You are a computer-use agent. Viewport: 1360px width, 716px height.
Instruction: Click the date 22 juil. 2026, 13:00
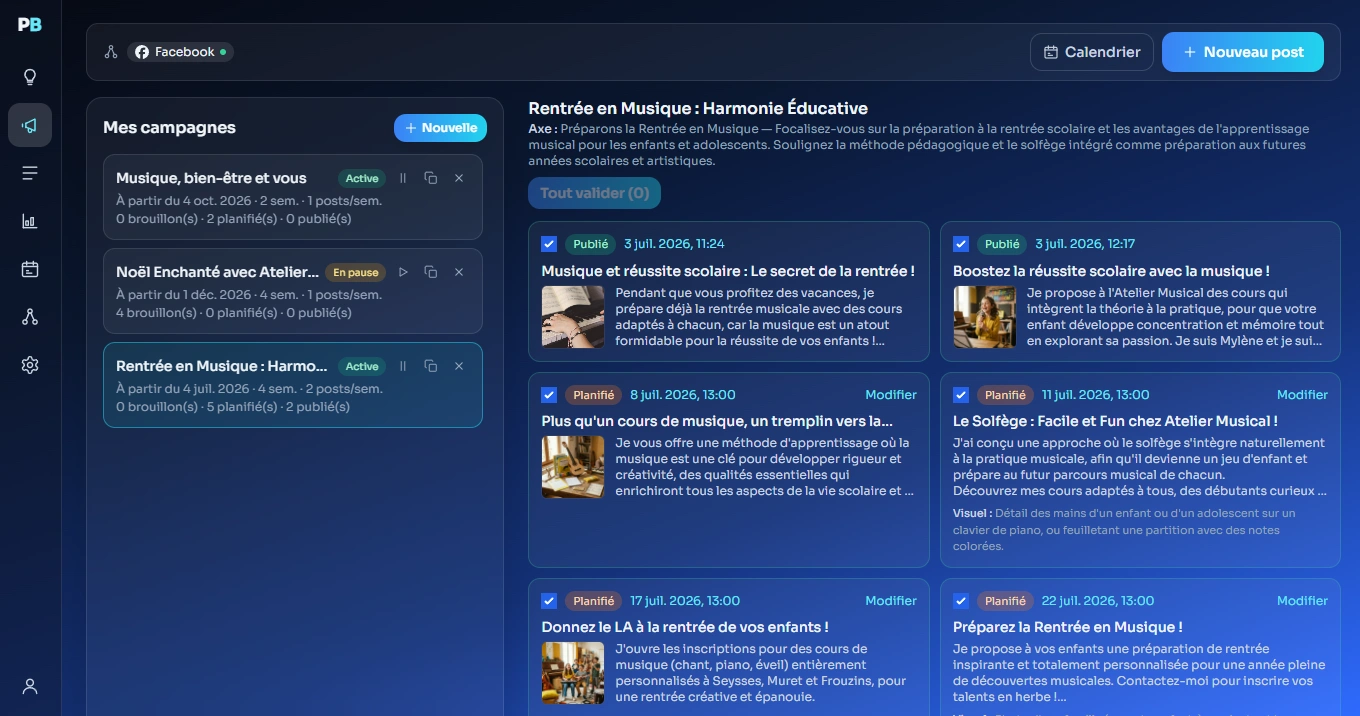pyautogui.click(x=1098, y=601)
